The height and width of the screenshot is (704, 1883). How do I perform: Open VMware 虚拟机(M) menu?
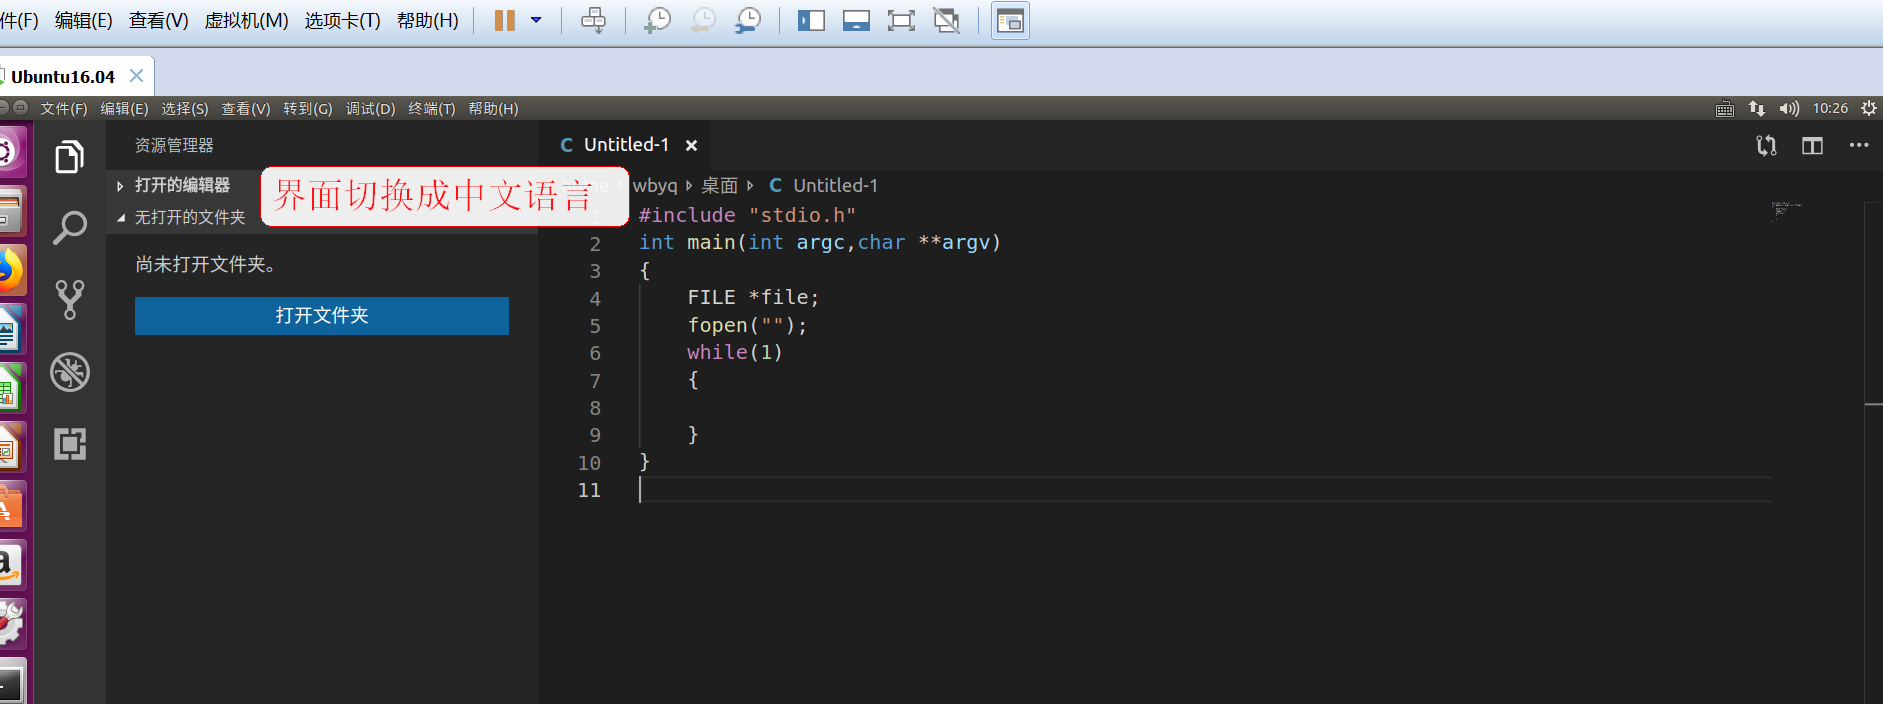[x=246, y=21]
